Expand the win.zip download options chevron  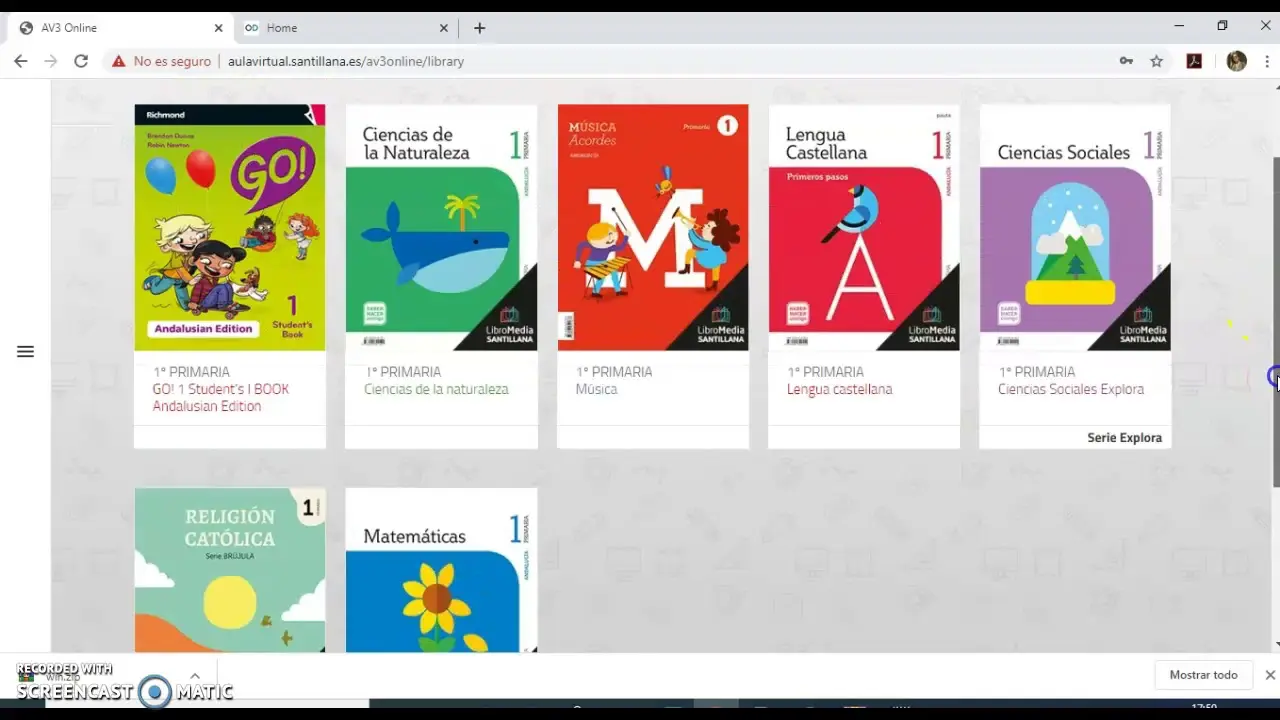click(195, 676)
